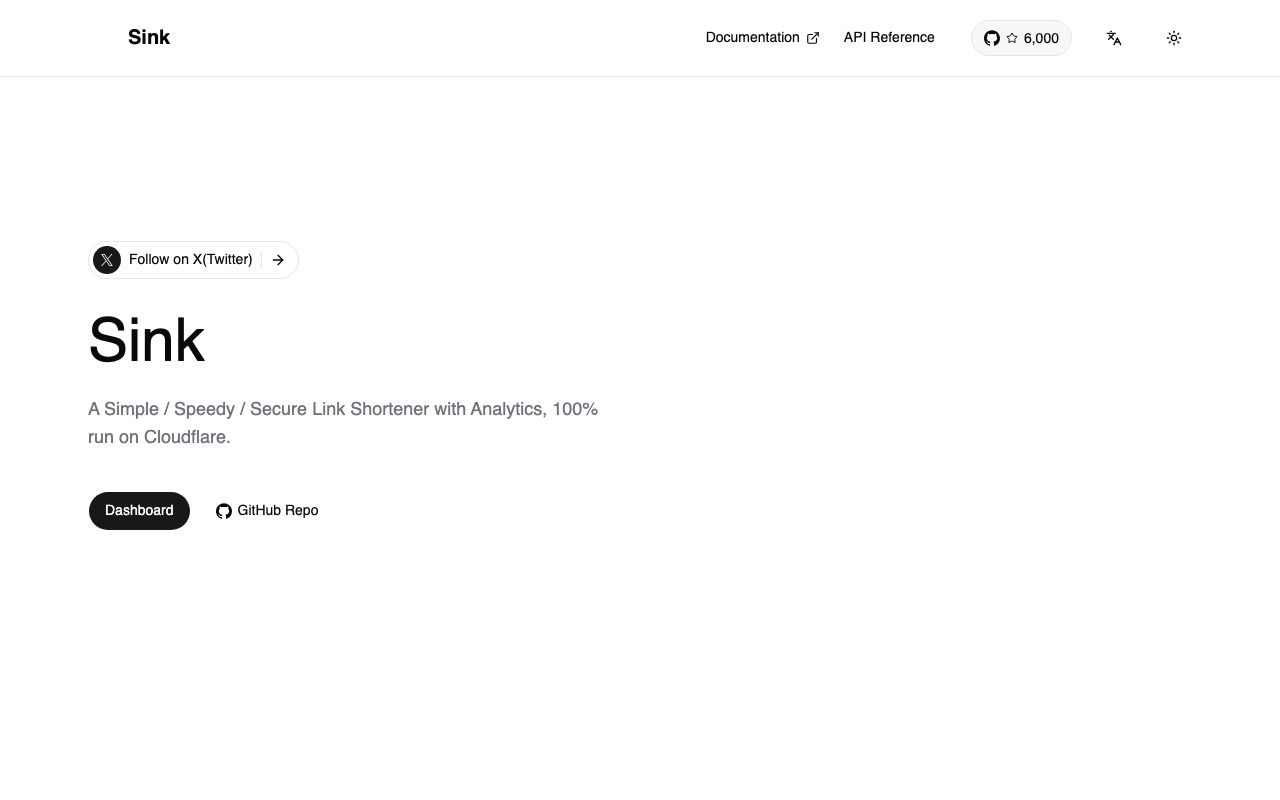The height and width of the screenshot is (800, 1280).
Task: Open the API Reference page
Action: coord(889,37)
